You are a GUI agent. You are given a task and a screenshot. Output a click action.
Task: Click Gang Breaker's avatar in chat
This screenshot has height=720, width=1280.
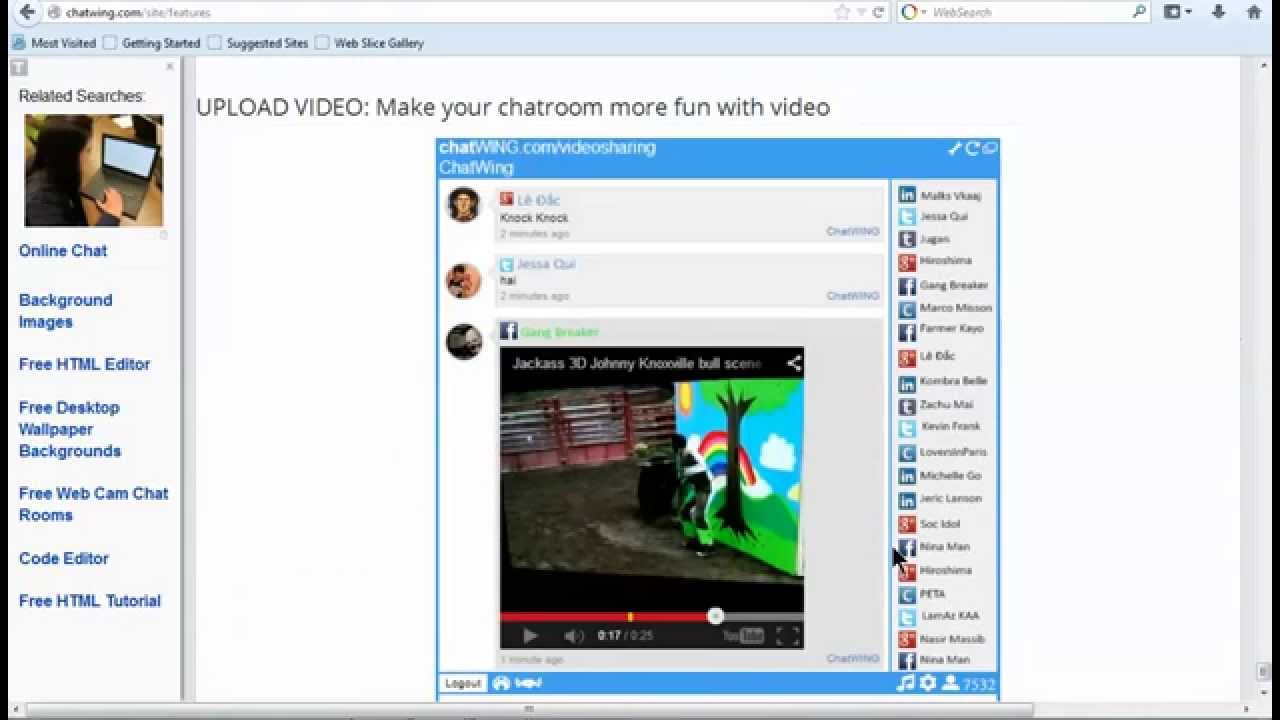463,341
